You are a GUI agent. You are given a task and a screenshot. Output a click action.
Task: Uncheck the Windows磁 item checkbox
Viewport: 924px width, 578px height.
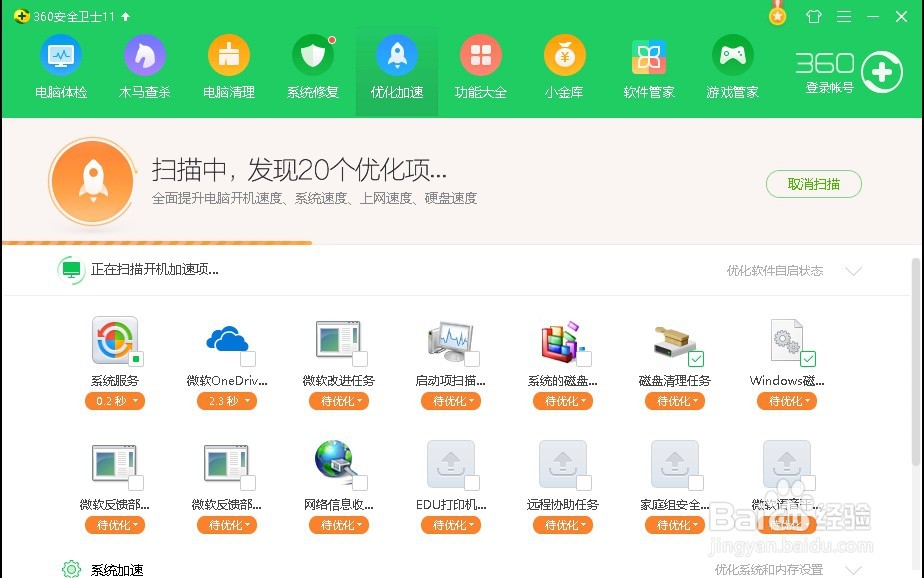click(x=808, y=358)
